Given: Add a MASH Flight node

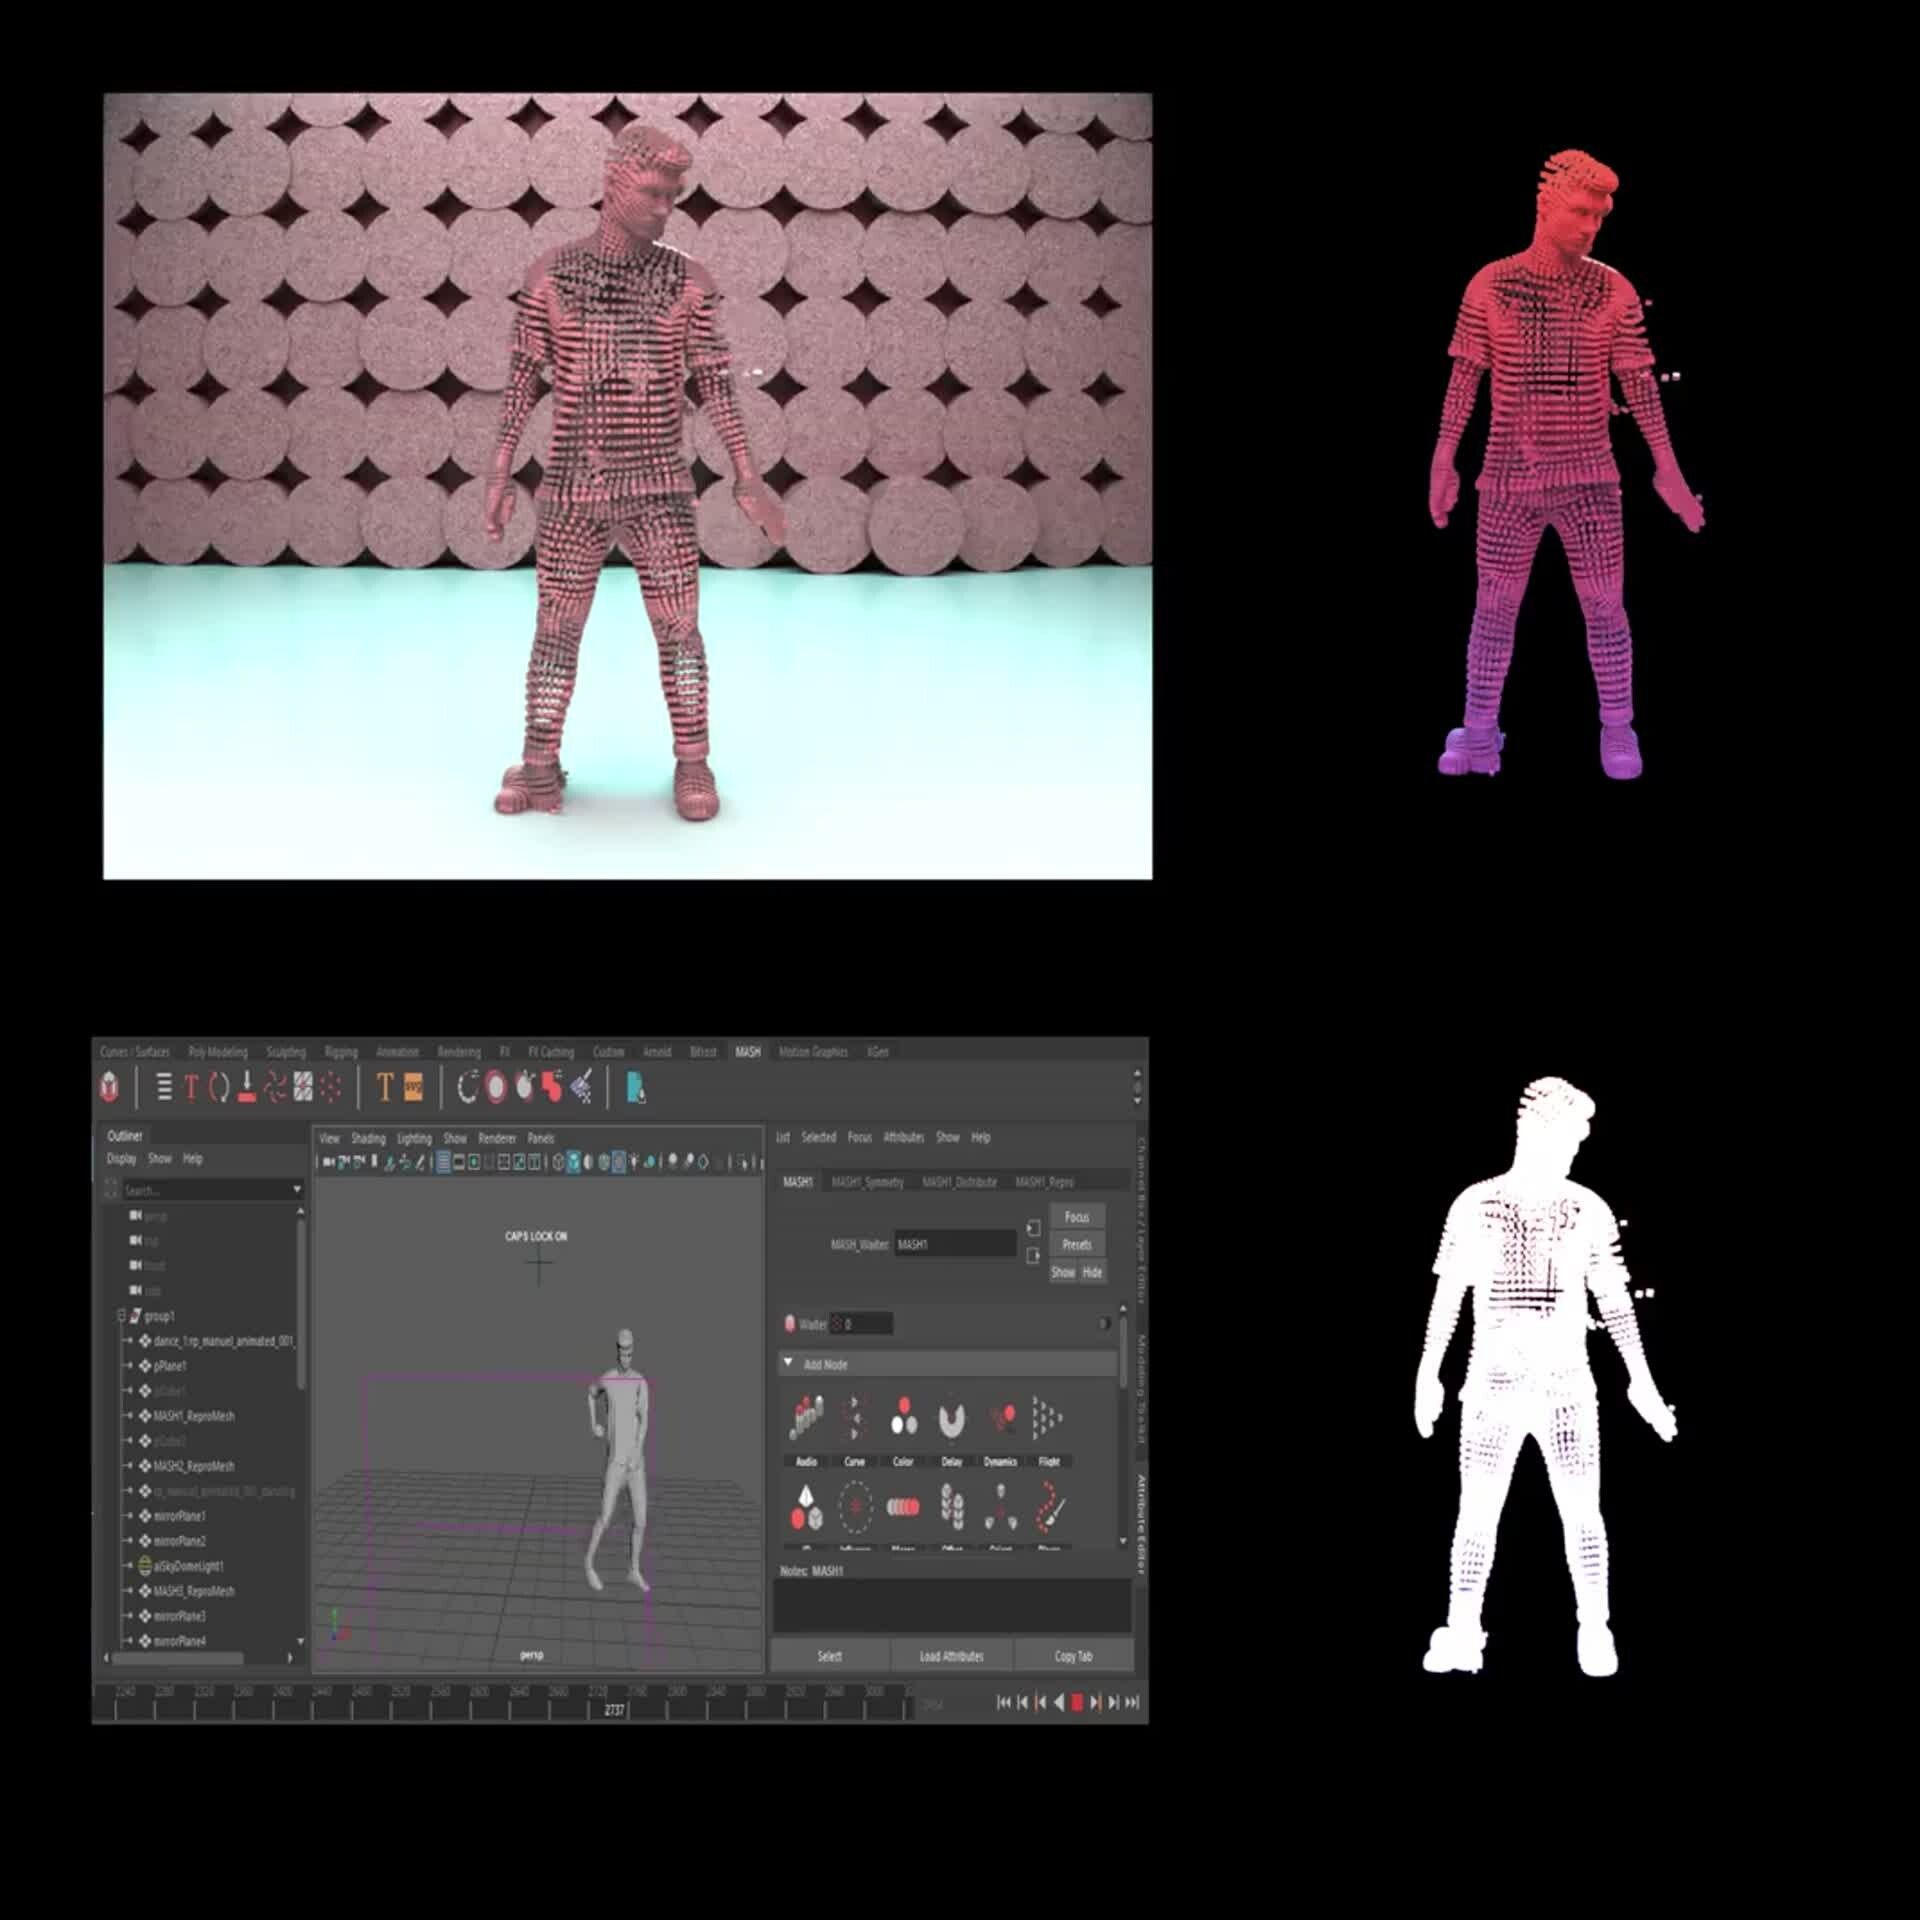Looking at the screenshot, I should [x=1048, y=1418].
